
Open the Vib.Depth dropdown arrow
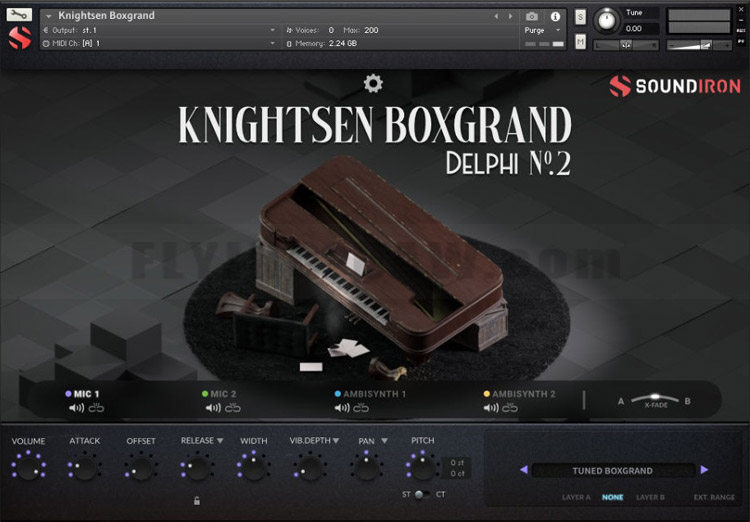[x=336, y=440]
